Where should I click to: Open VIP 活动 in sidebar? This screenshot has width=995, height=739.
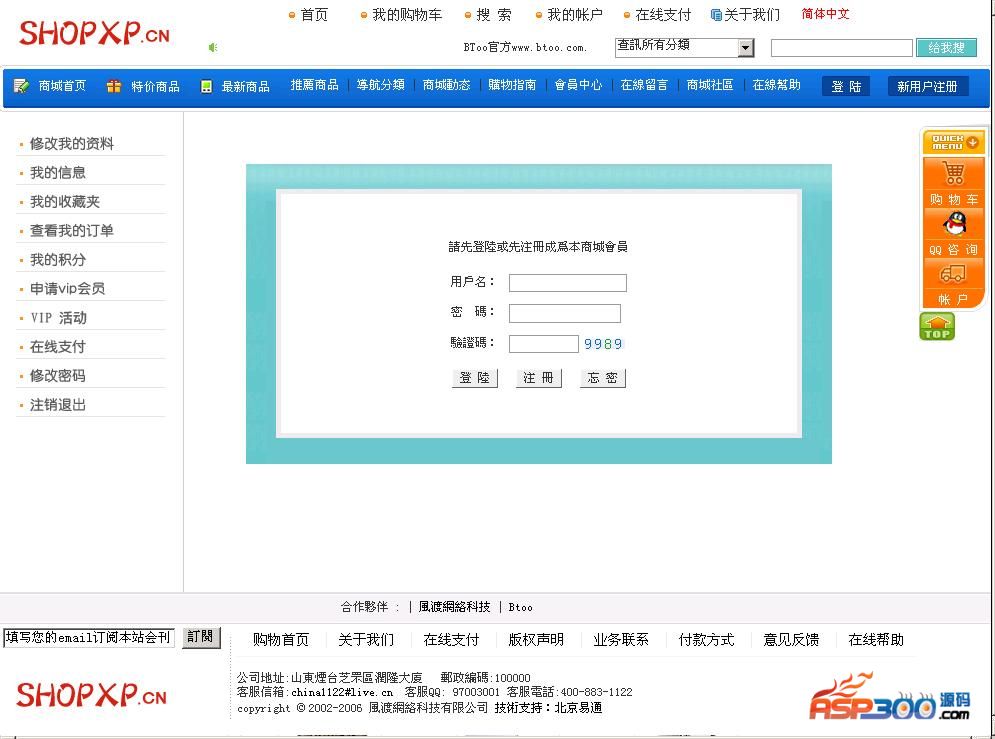click(x=58, y=318)
